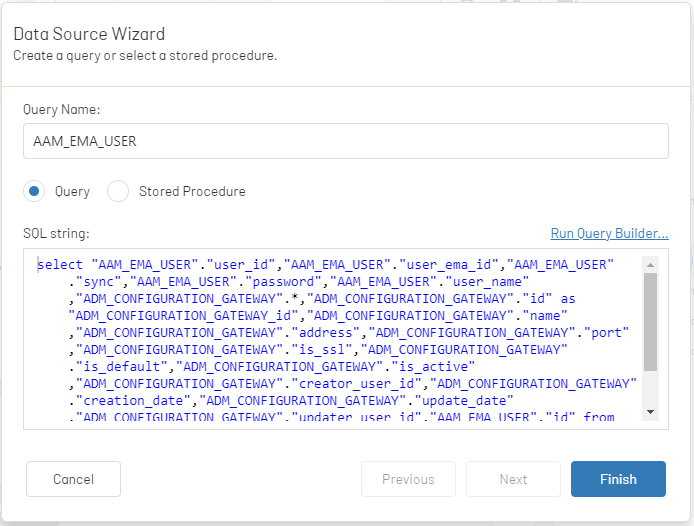This screenshot has width=694, height=526.
Task: Click the "creation_date" text in SQL string
Action: [x=133, y=401]
